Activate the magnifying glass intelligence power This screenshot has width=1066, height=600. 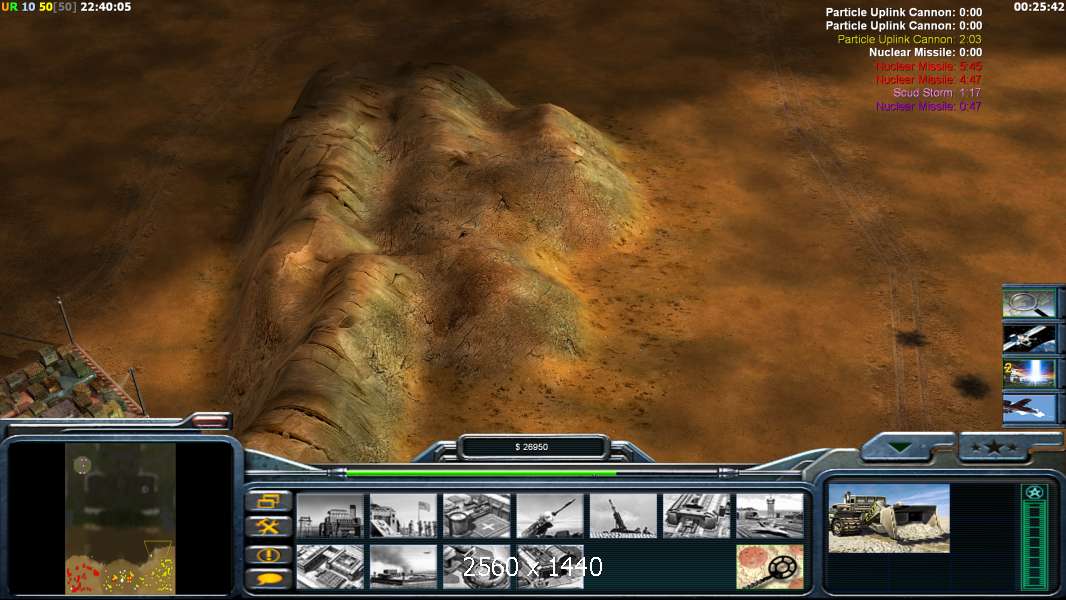[1029, 303]
